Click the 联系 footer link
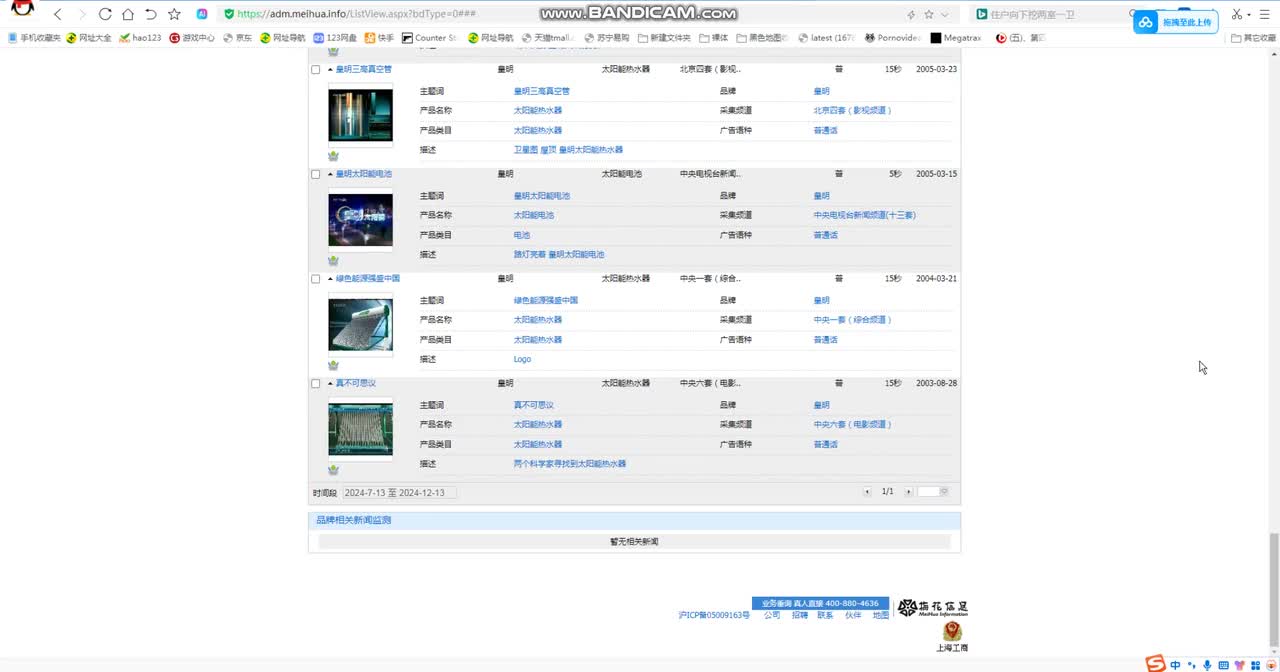This screenshot has width=1280, height=672. coord(825,616)
